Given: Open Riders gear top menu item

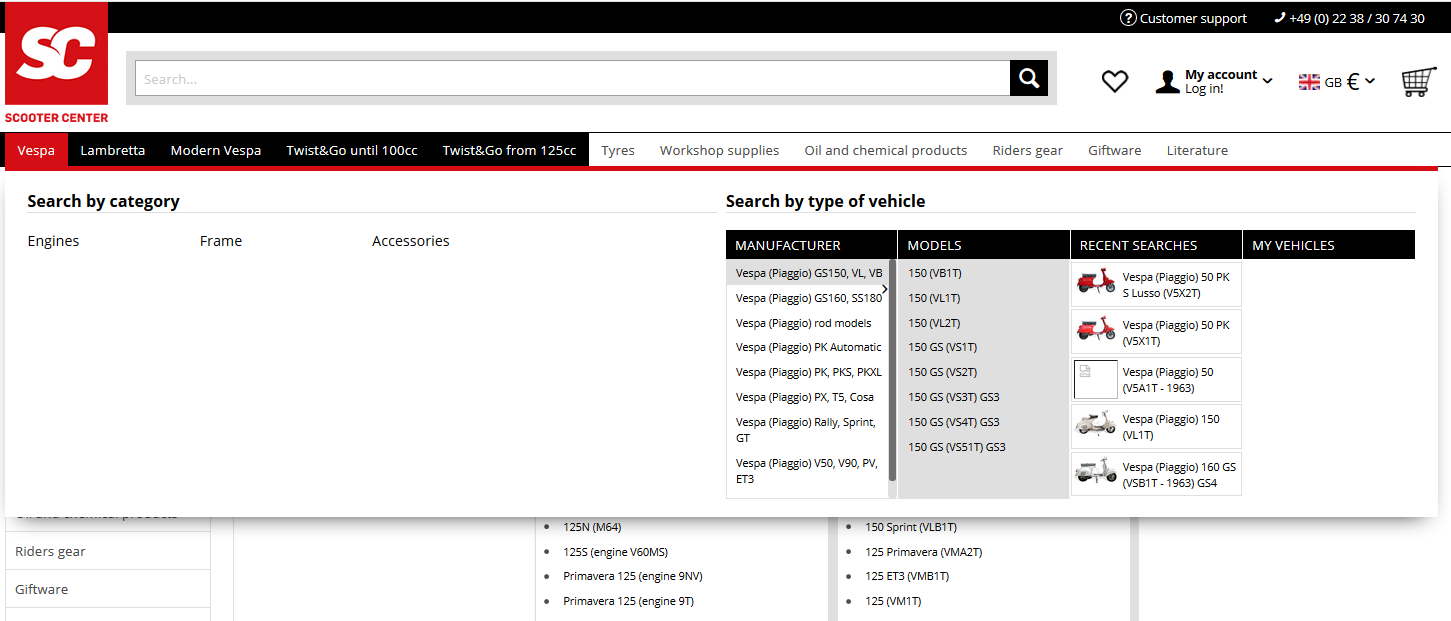Looking at the screenshot, I should tap(1027, 150).
